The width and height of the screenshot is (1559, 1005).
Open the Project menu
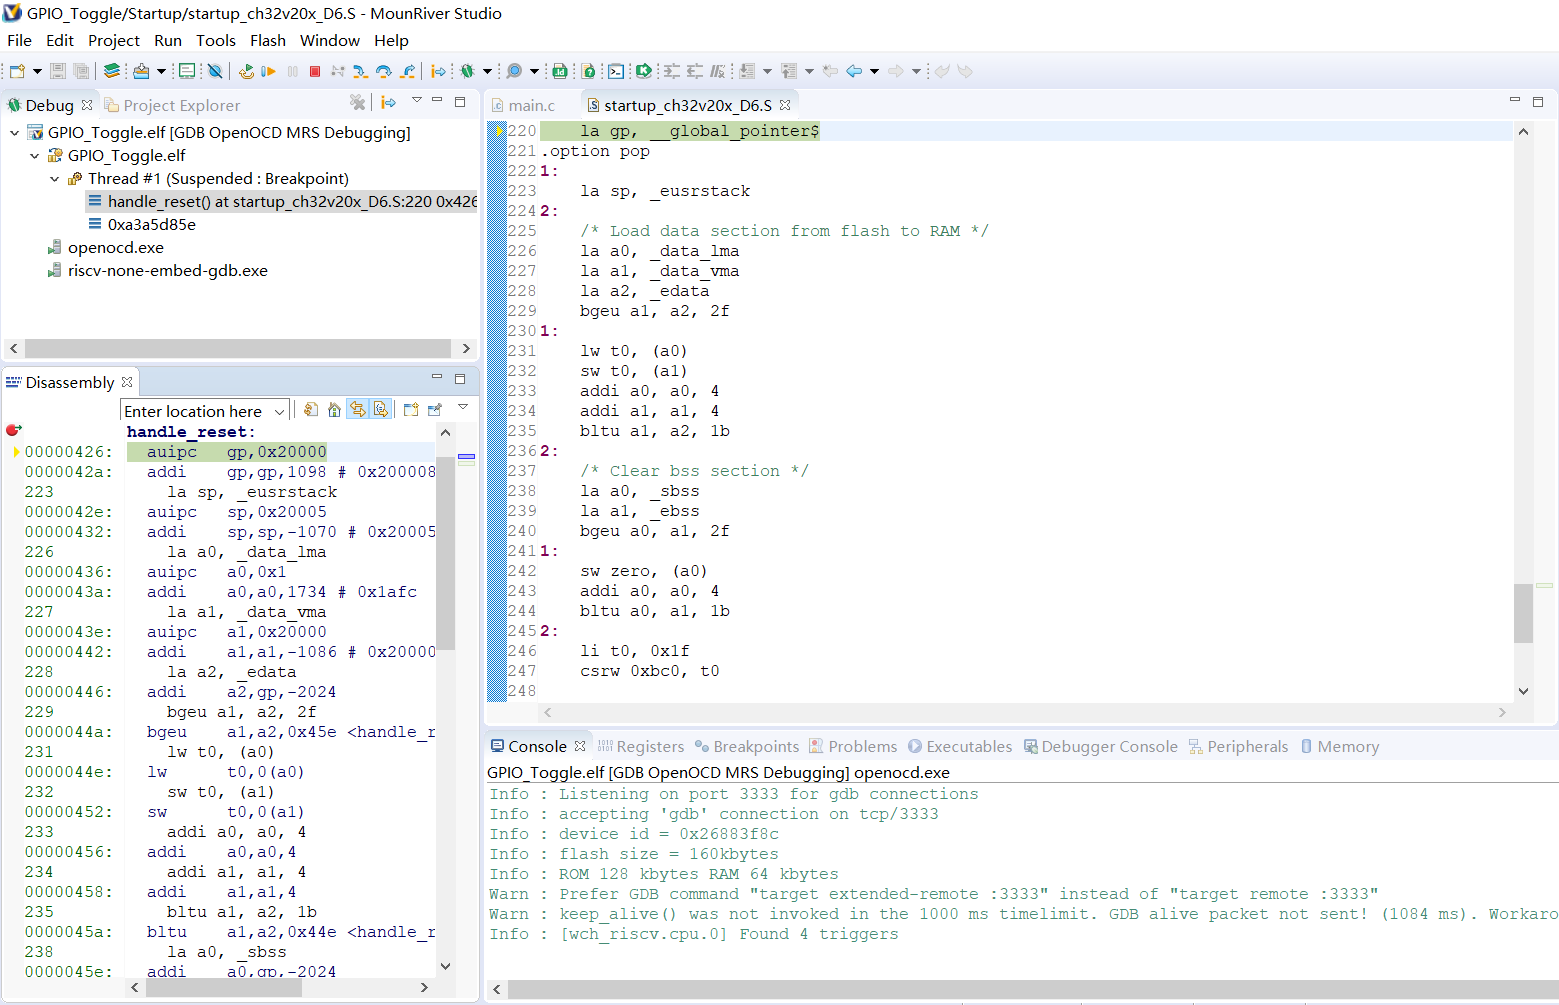(x=114, y=40)
